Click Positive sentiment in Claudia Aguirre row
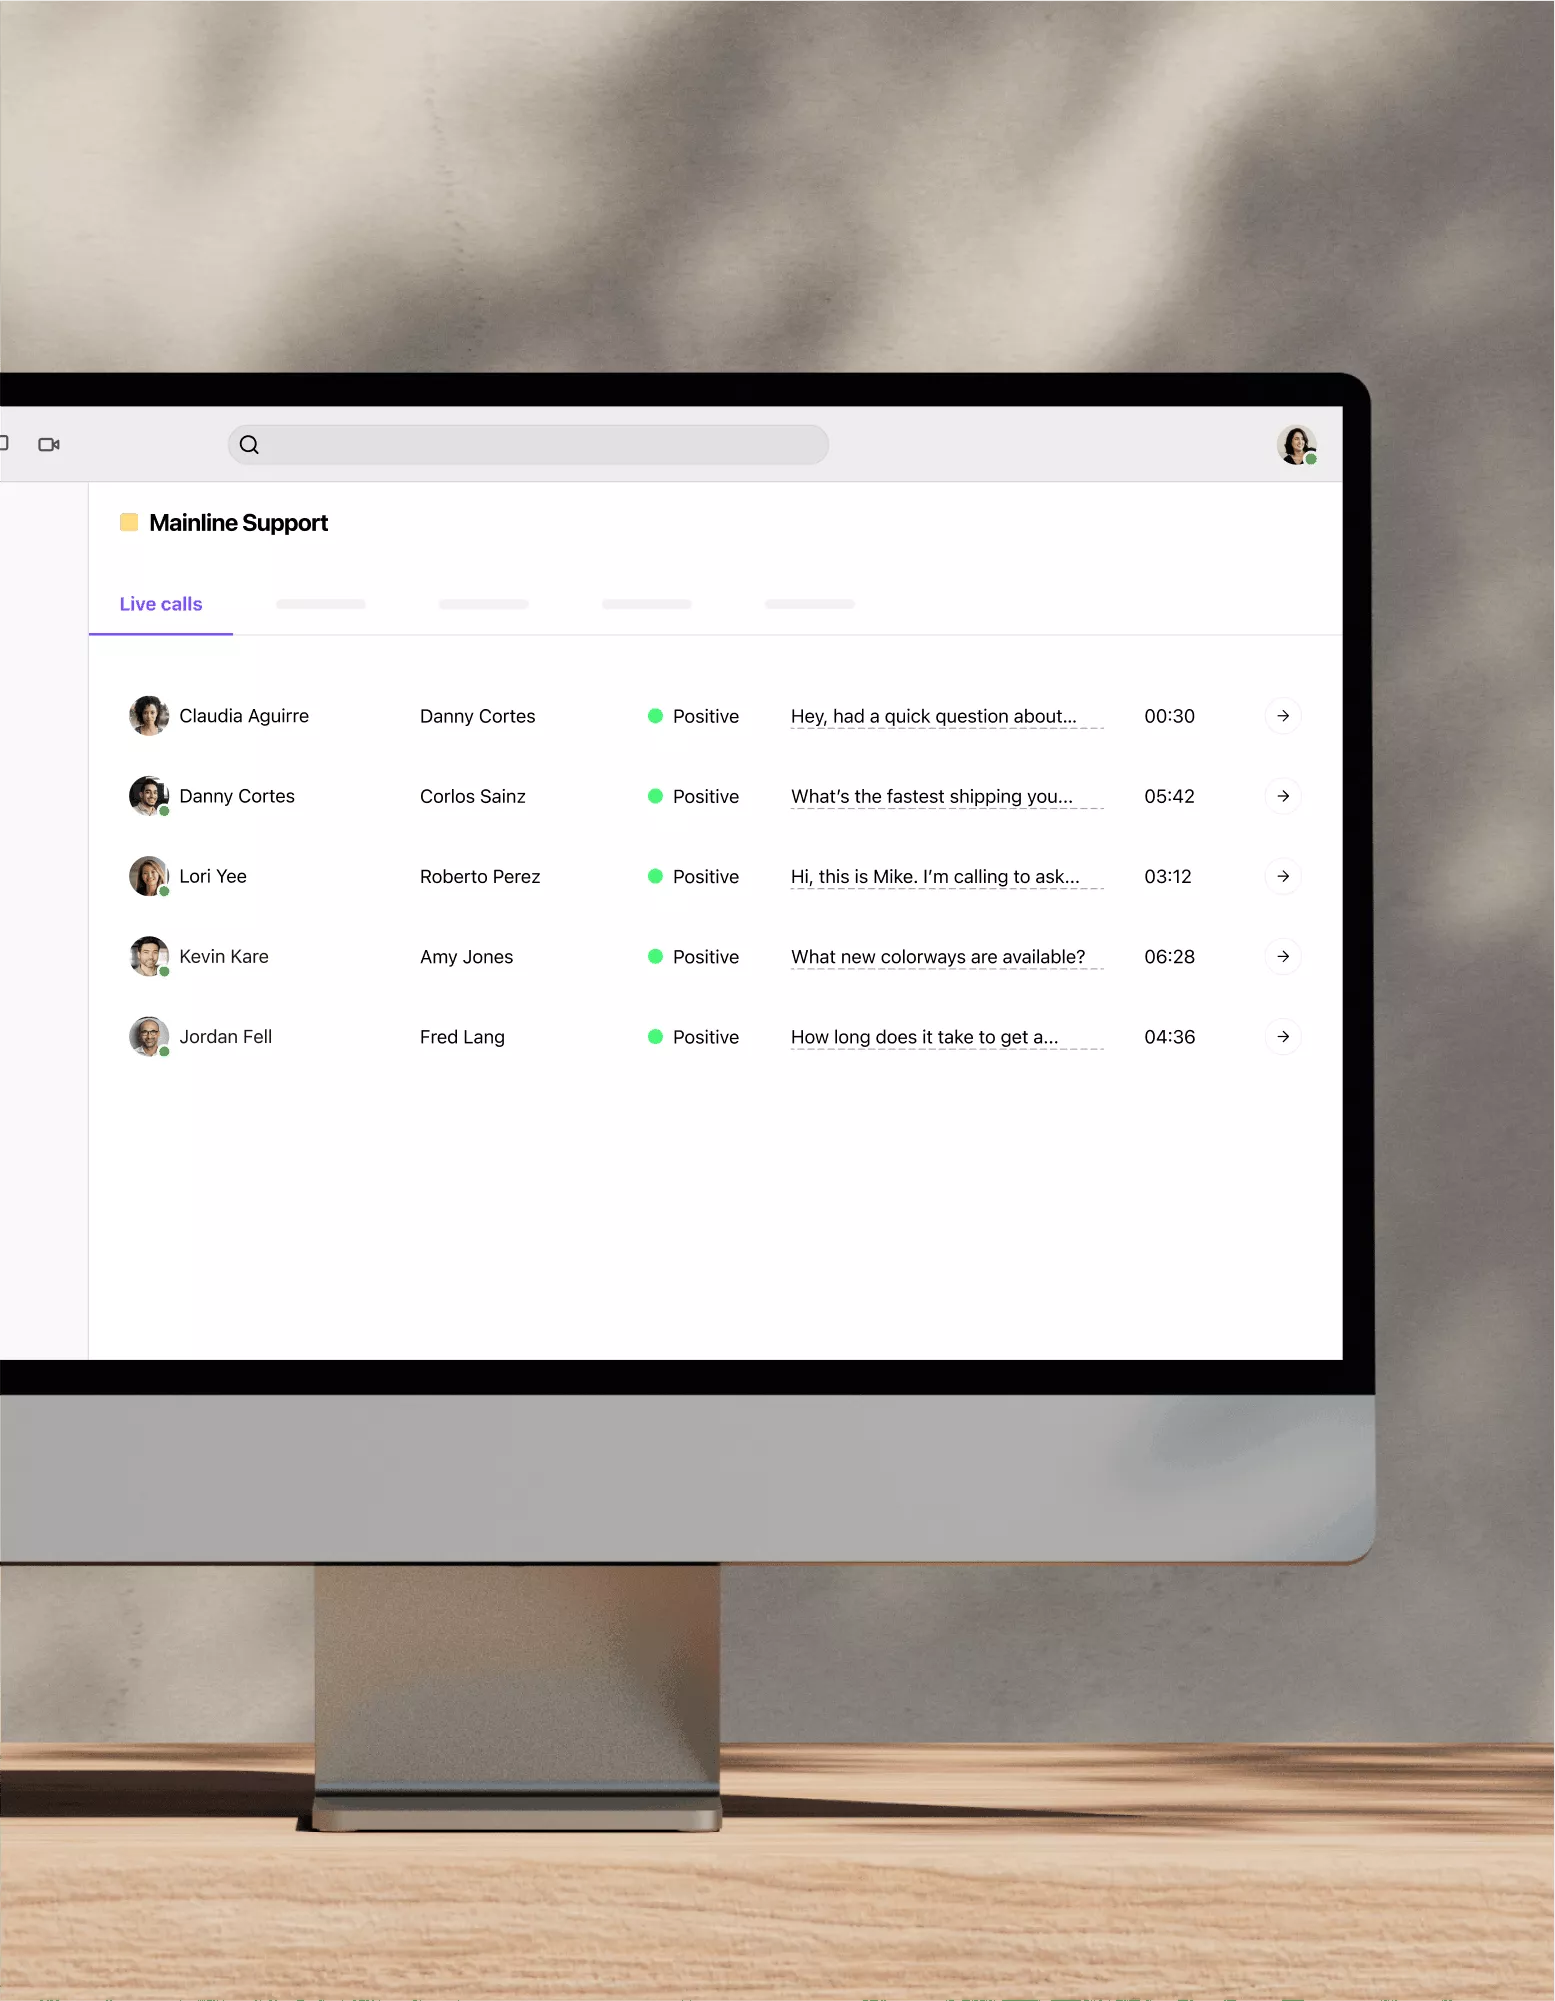 694,716
